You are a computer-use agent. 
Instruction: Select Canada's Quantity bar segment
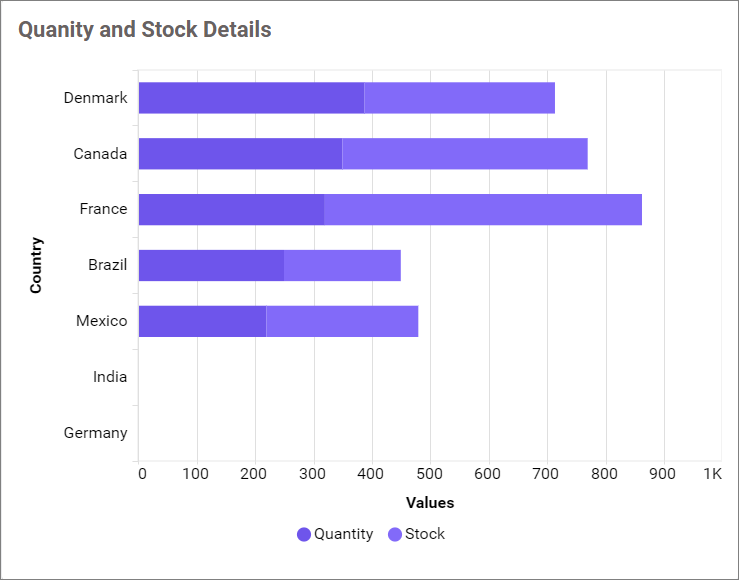(x=240, y=154)
